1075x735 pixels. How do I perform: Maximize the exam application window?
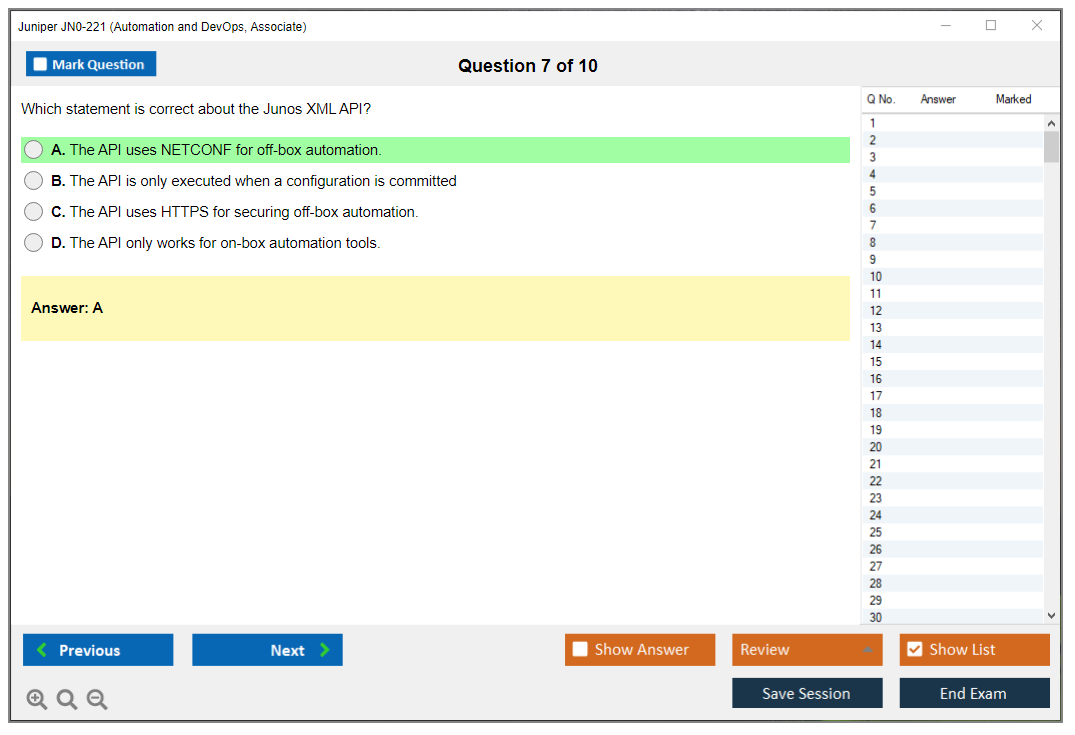[x=991, y=26]
